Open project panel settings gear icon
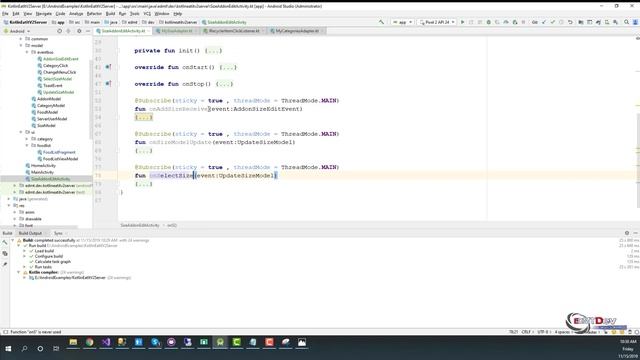This screenshot has width=640, height=360. (79, 31)
